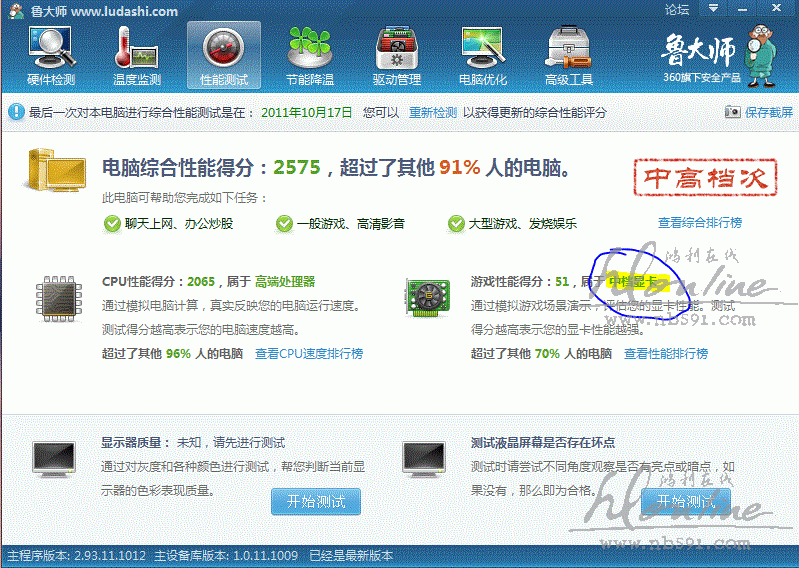Click the 主程序版本 version text in status bar

pyautogui.click(x=76, y=555)
